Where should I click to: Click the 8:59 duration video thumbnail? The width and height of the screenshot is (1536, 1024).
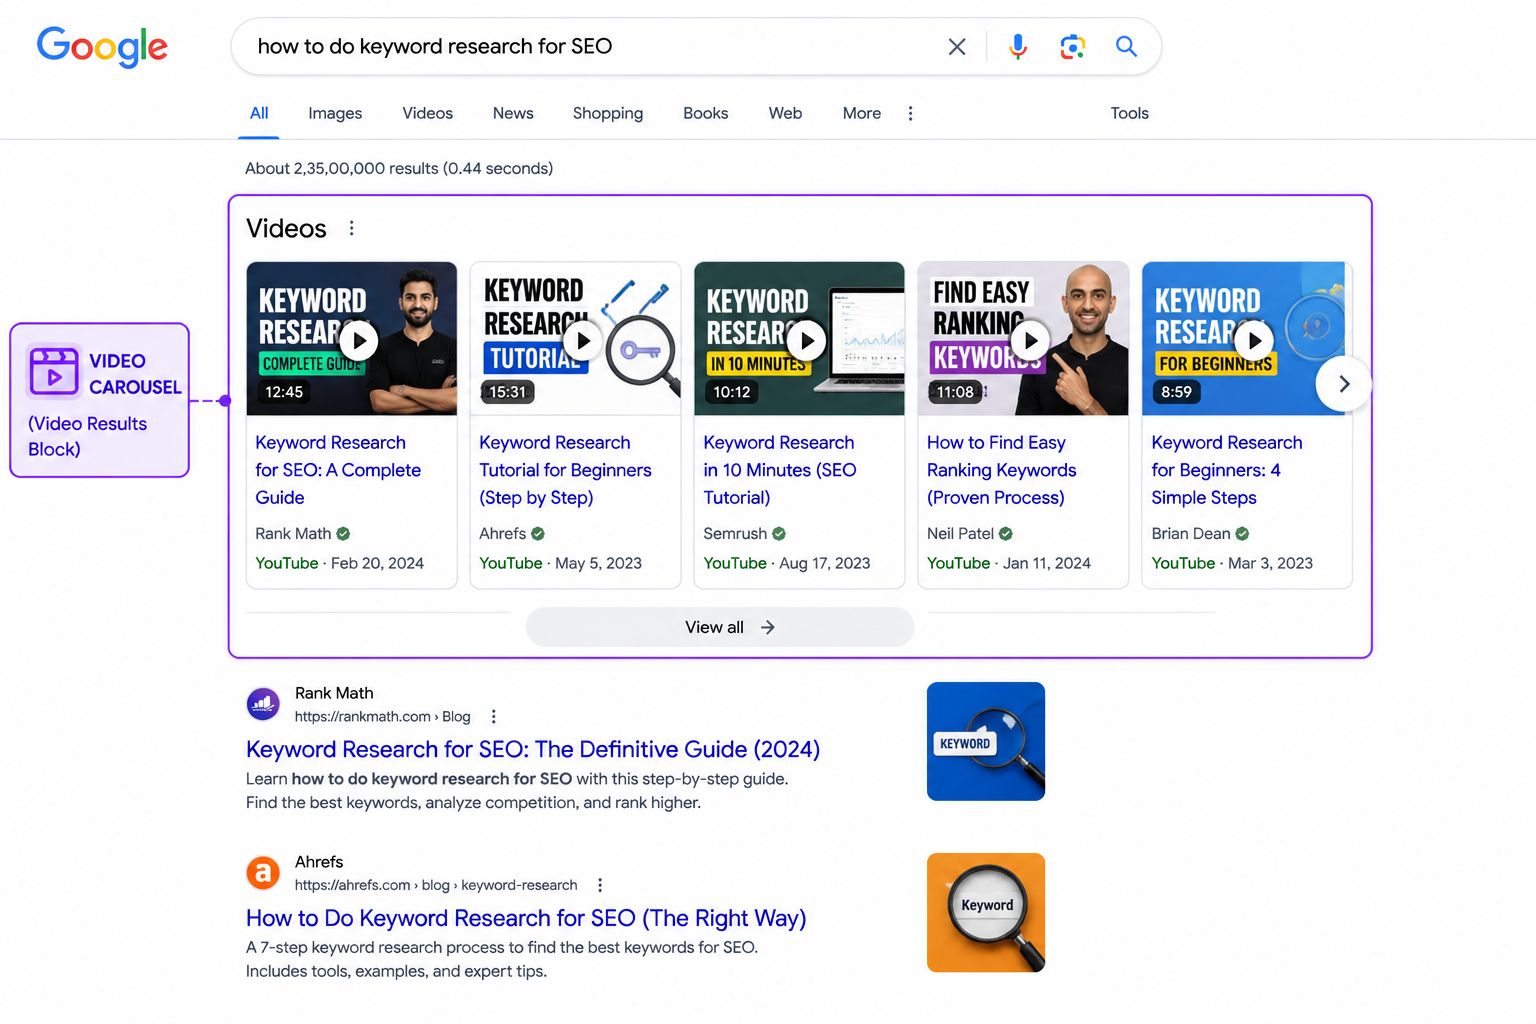1176,392
